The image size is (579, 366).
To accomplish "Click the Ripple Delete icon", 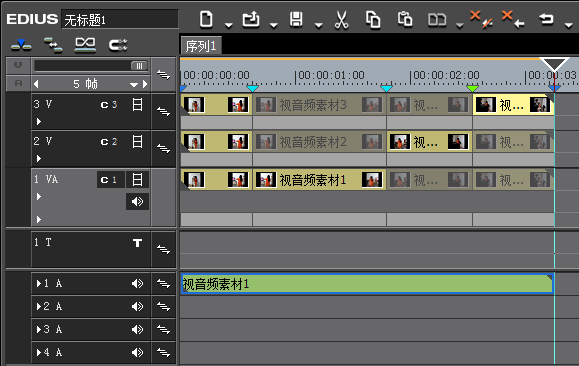I will 513,20.
